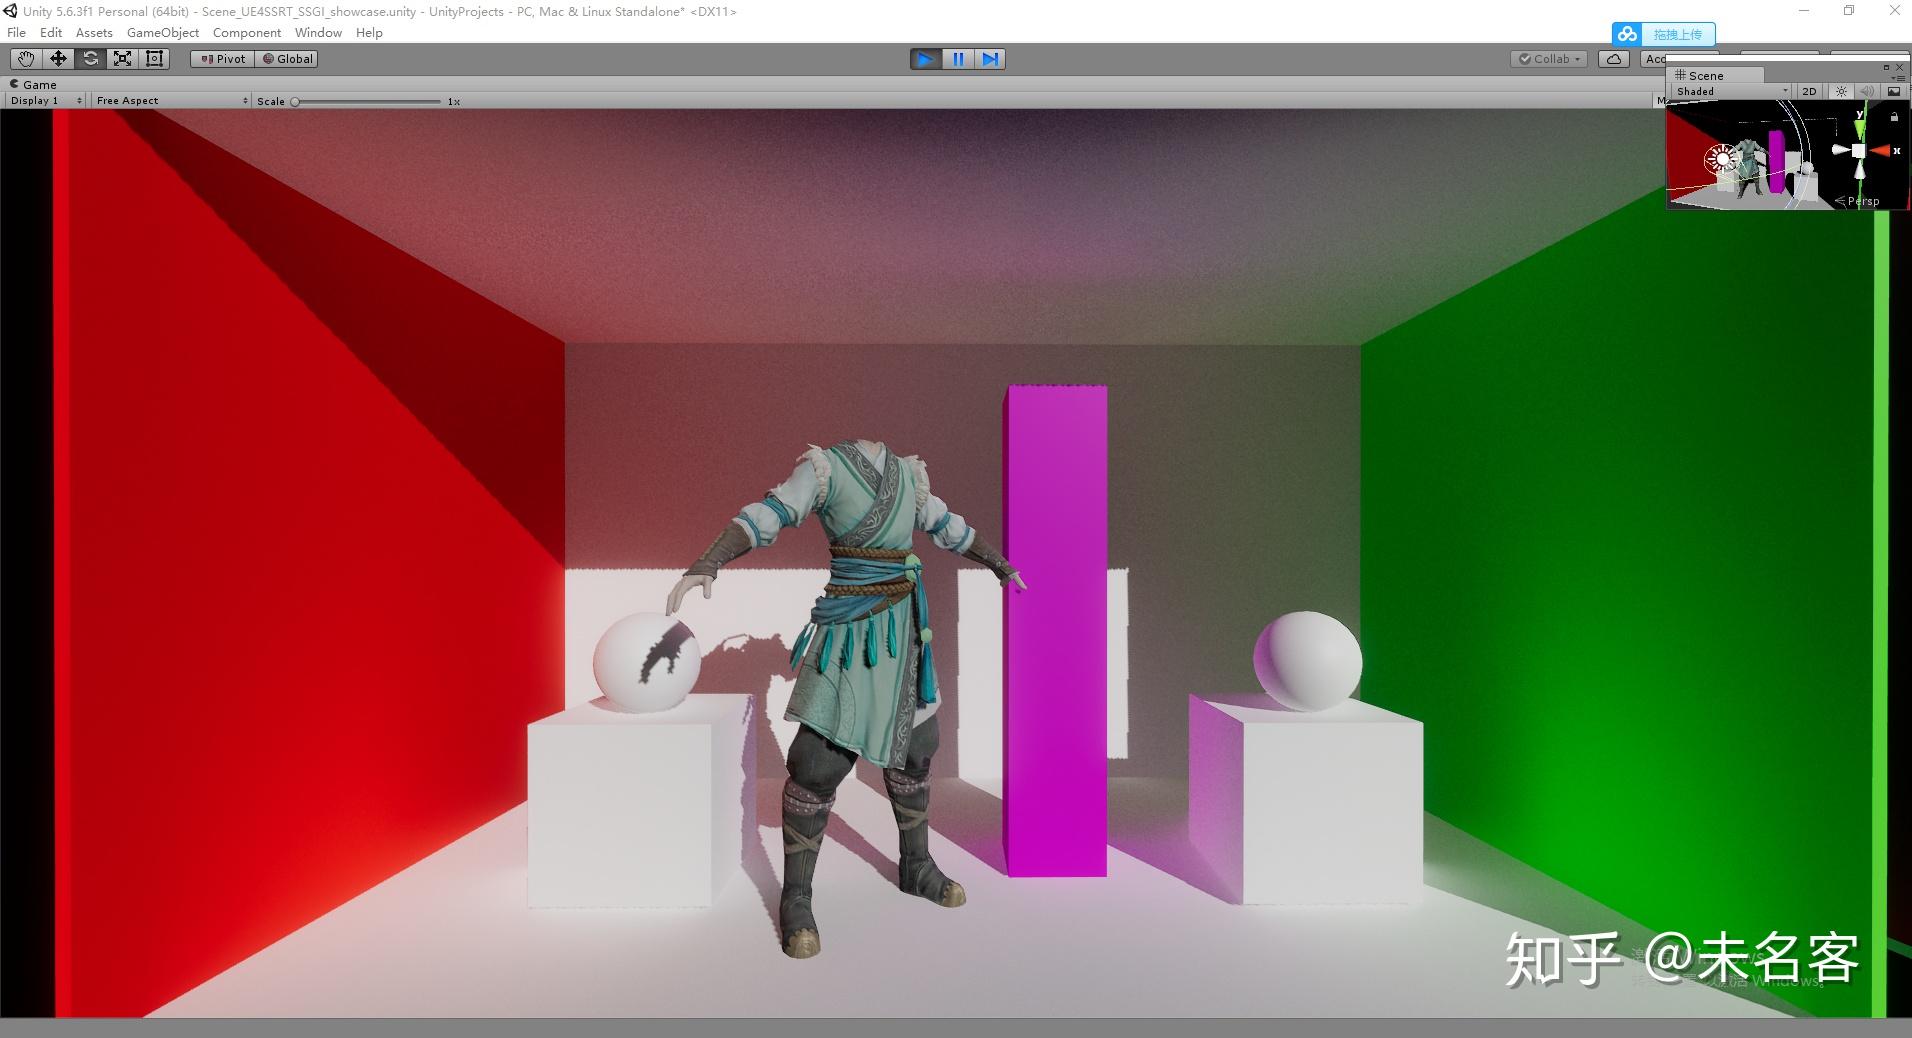Select the Move tool
This screenshot has width=1912, height=1038.
click(58, 59)
